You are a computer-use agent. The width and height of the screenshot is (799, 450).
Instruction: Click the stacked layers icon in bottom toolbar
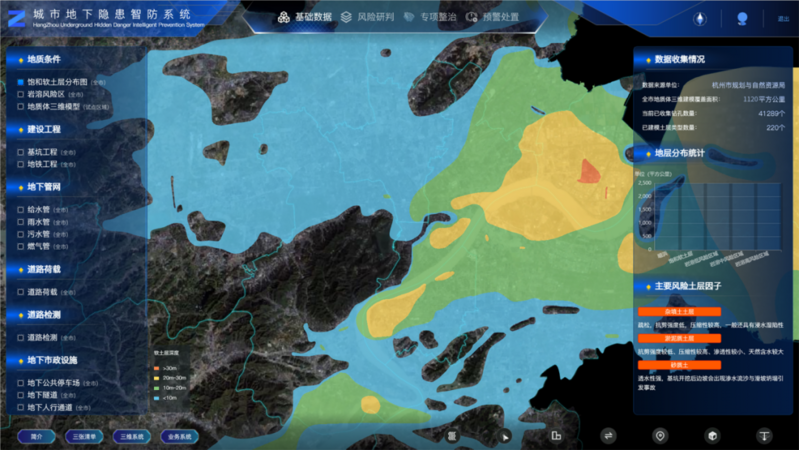pos(452,436)
